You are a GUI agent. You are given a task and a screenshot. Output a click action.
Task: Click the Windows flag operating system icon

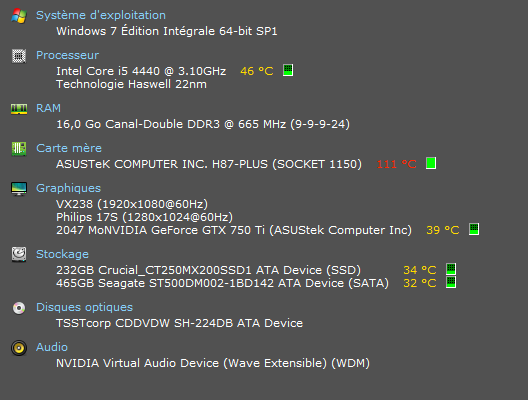pyautogui.click(x=19, y=15)
